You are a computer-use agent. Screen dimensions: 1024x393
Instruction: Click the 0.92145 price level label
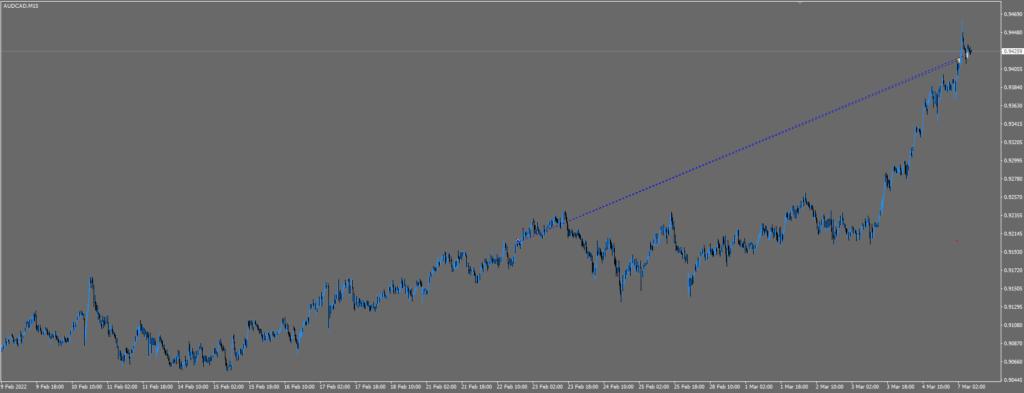[1014, 233]
